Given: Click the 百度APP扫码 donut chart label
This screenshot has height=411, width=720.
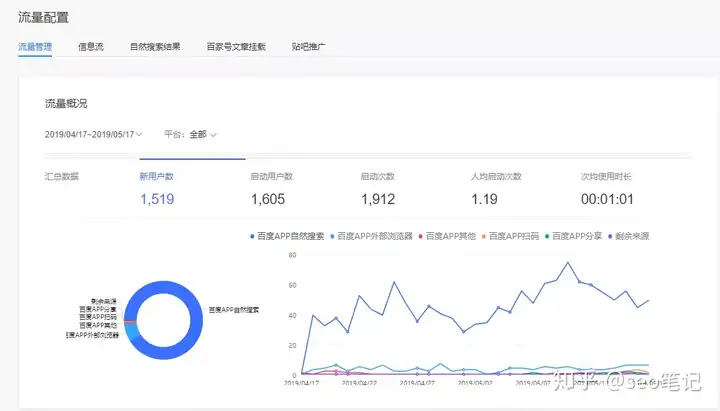Looking at the screenshot, I should (97, 317).
